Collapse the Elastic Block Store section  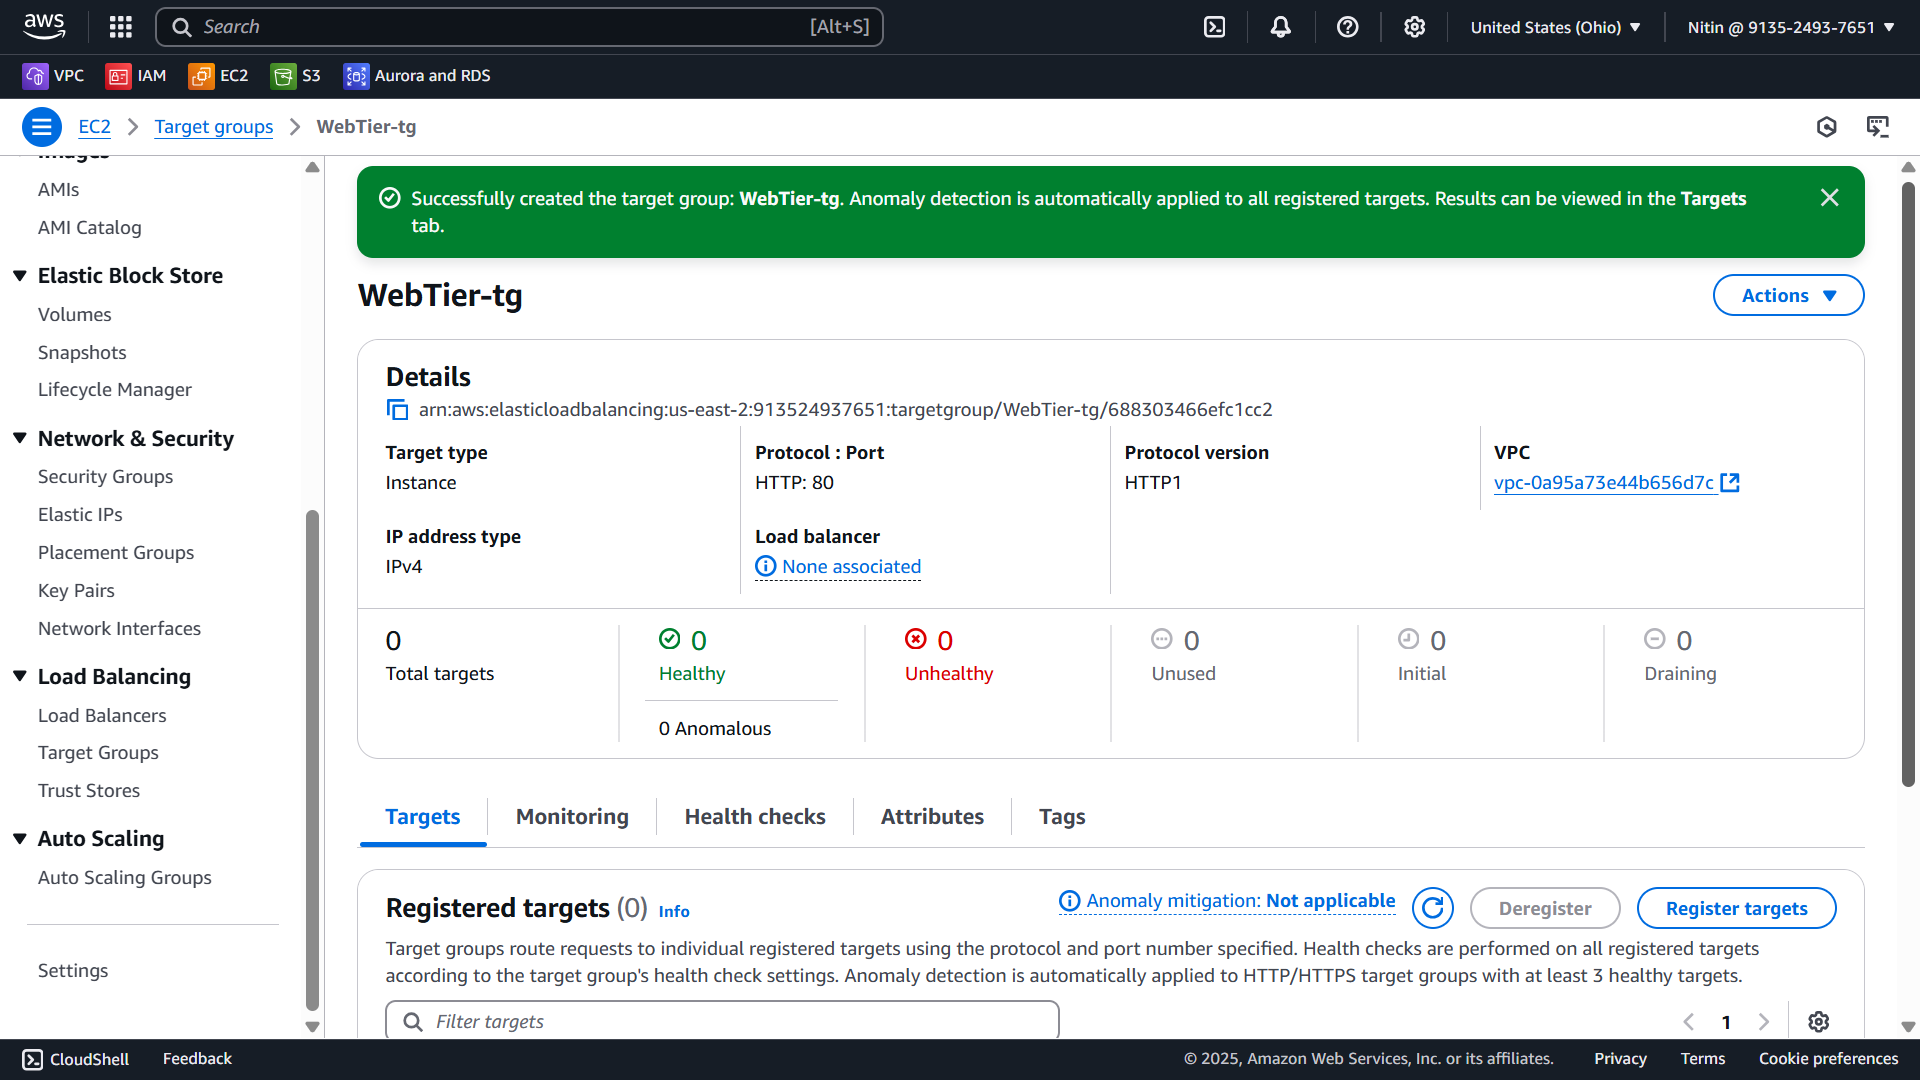click(x=19, y=276)
